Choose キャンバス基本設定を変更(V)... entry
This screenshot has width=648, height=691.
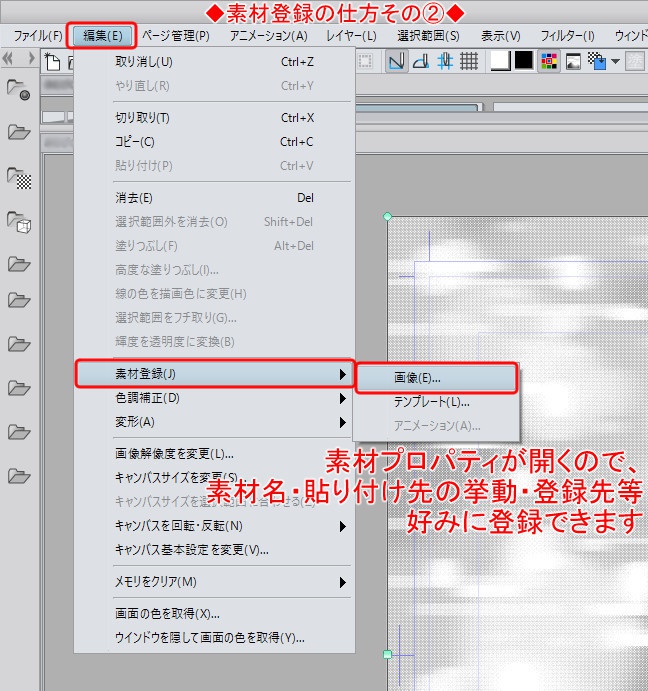pyautogui.click(x=215, y=550)
